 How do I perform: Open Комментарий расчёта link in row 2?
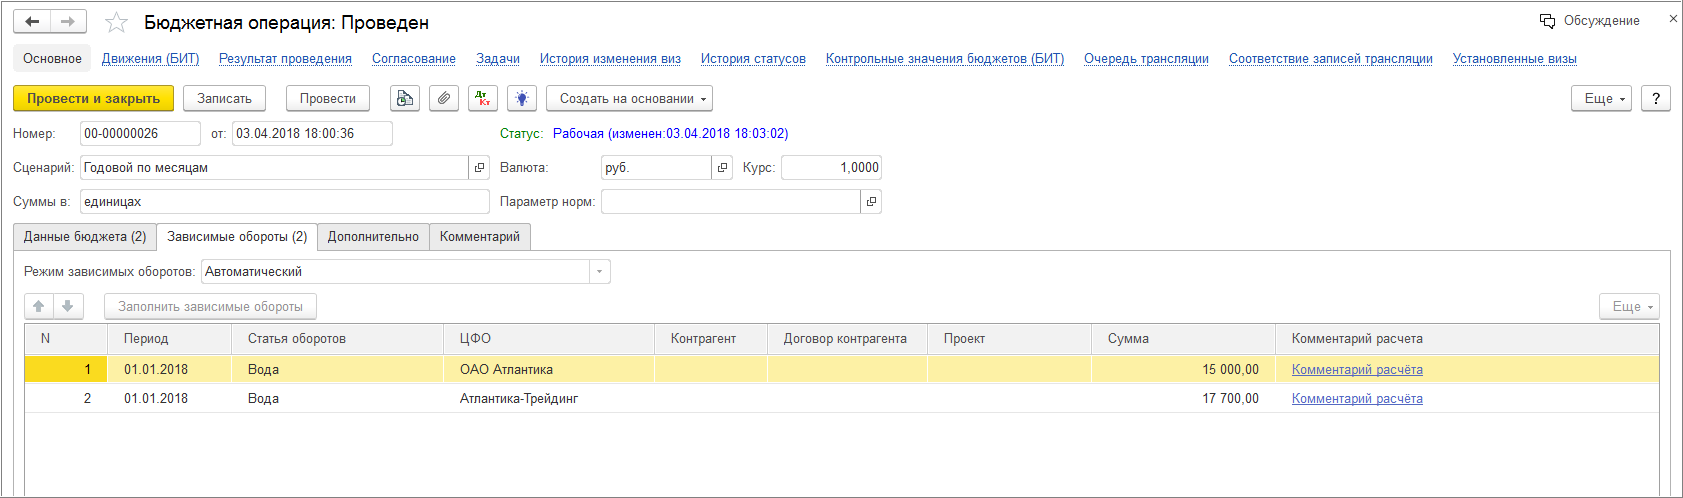tap(1357, 399)
